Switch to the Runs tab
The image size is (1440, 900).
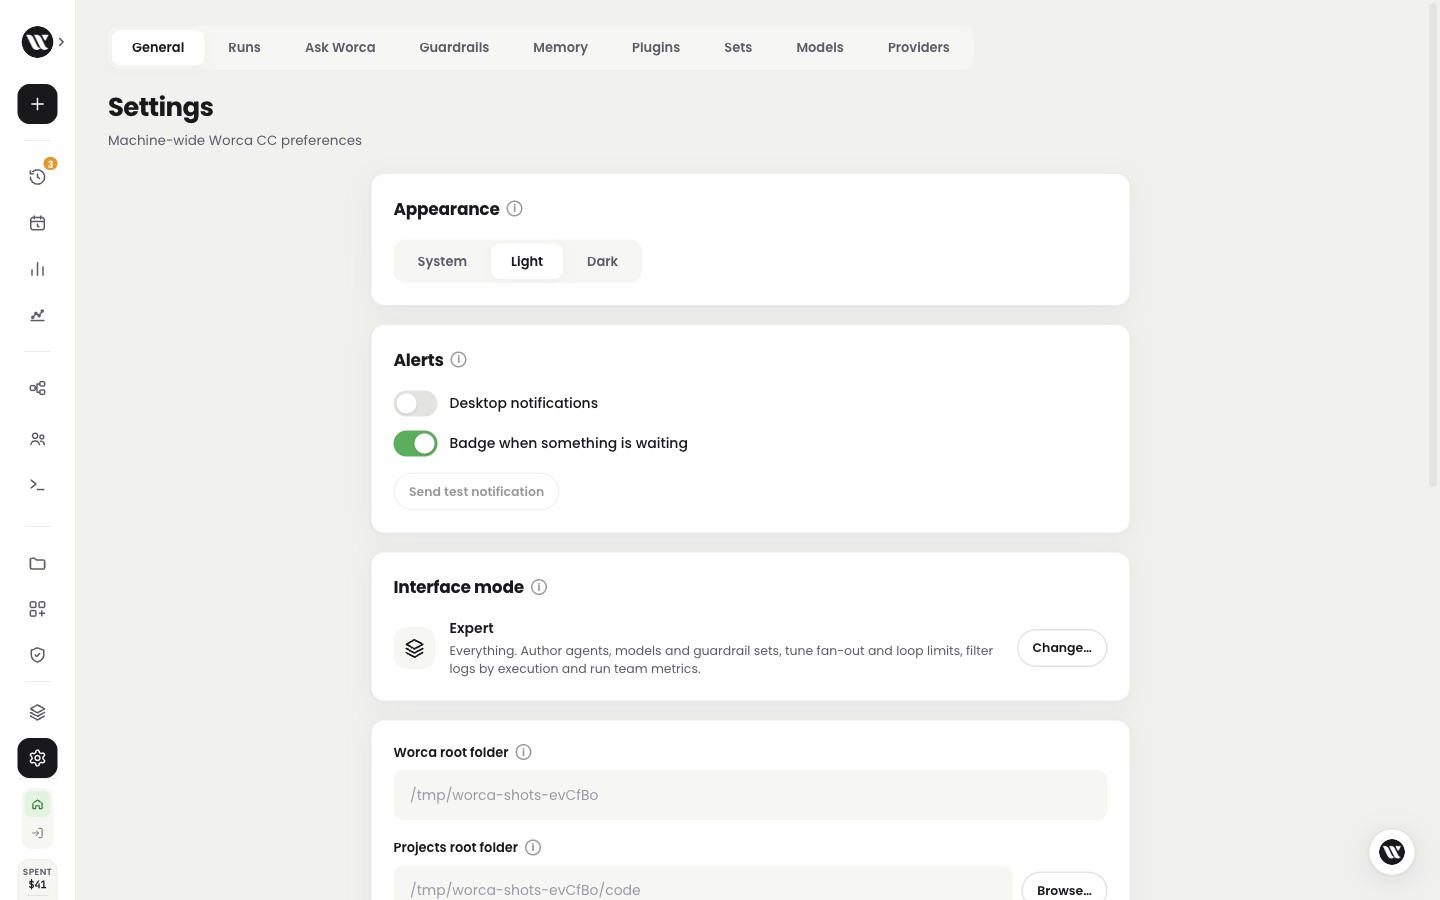click(244, 47)
